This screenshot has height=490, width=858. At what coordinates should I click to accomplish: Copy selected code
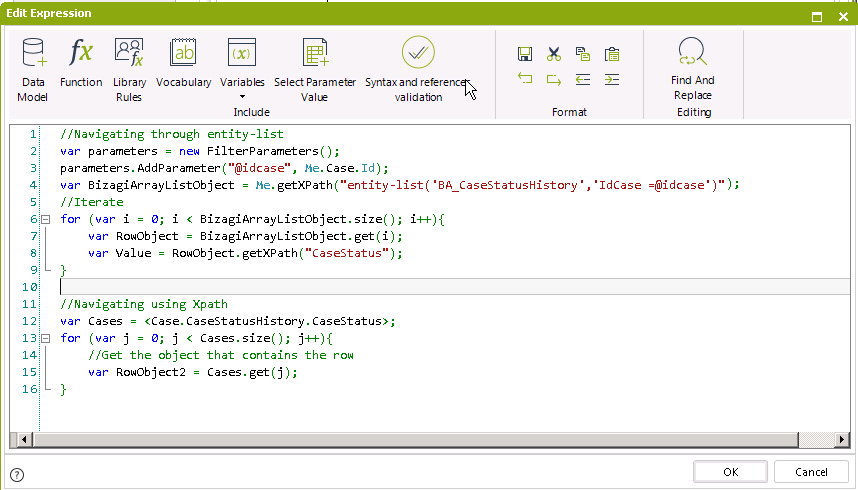(x=583, y=54)
